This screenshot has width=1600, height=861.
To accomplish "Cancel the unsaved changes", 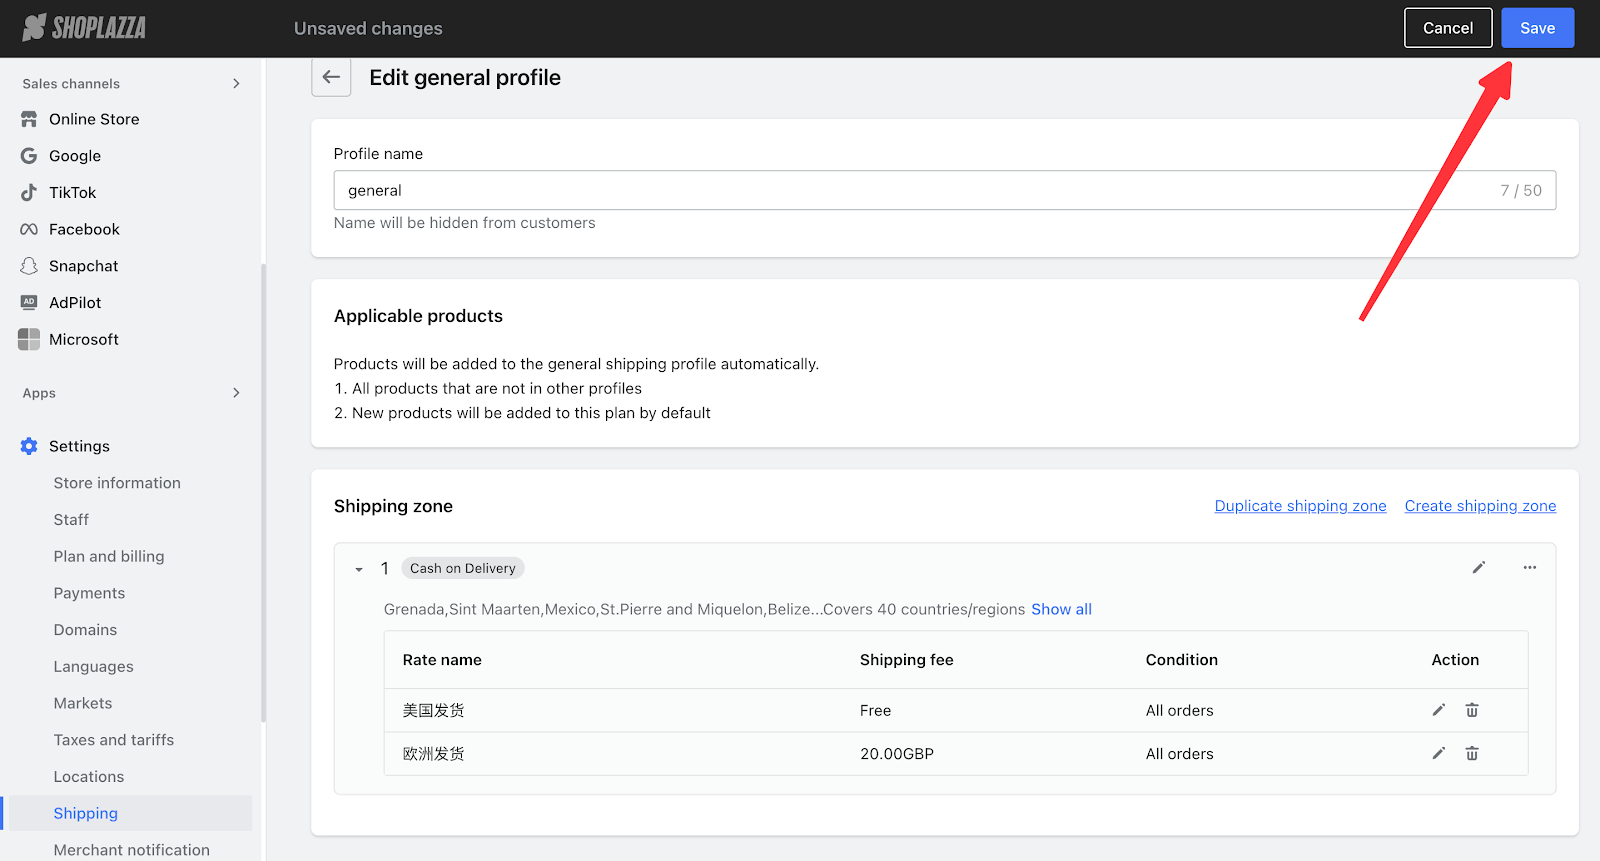I will tap(1447, 28).
